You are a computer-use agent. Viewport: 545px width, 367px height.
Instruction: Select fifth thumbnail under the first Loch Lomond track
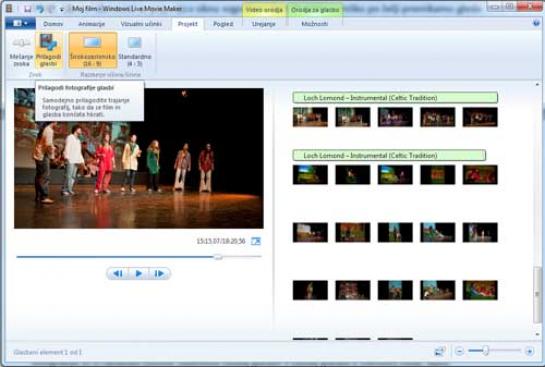pyautogui.click(x=480, y=117)
